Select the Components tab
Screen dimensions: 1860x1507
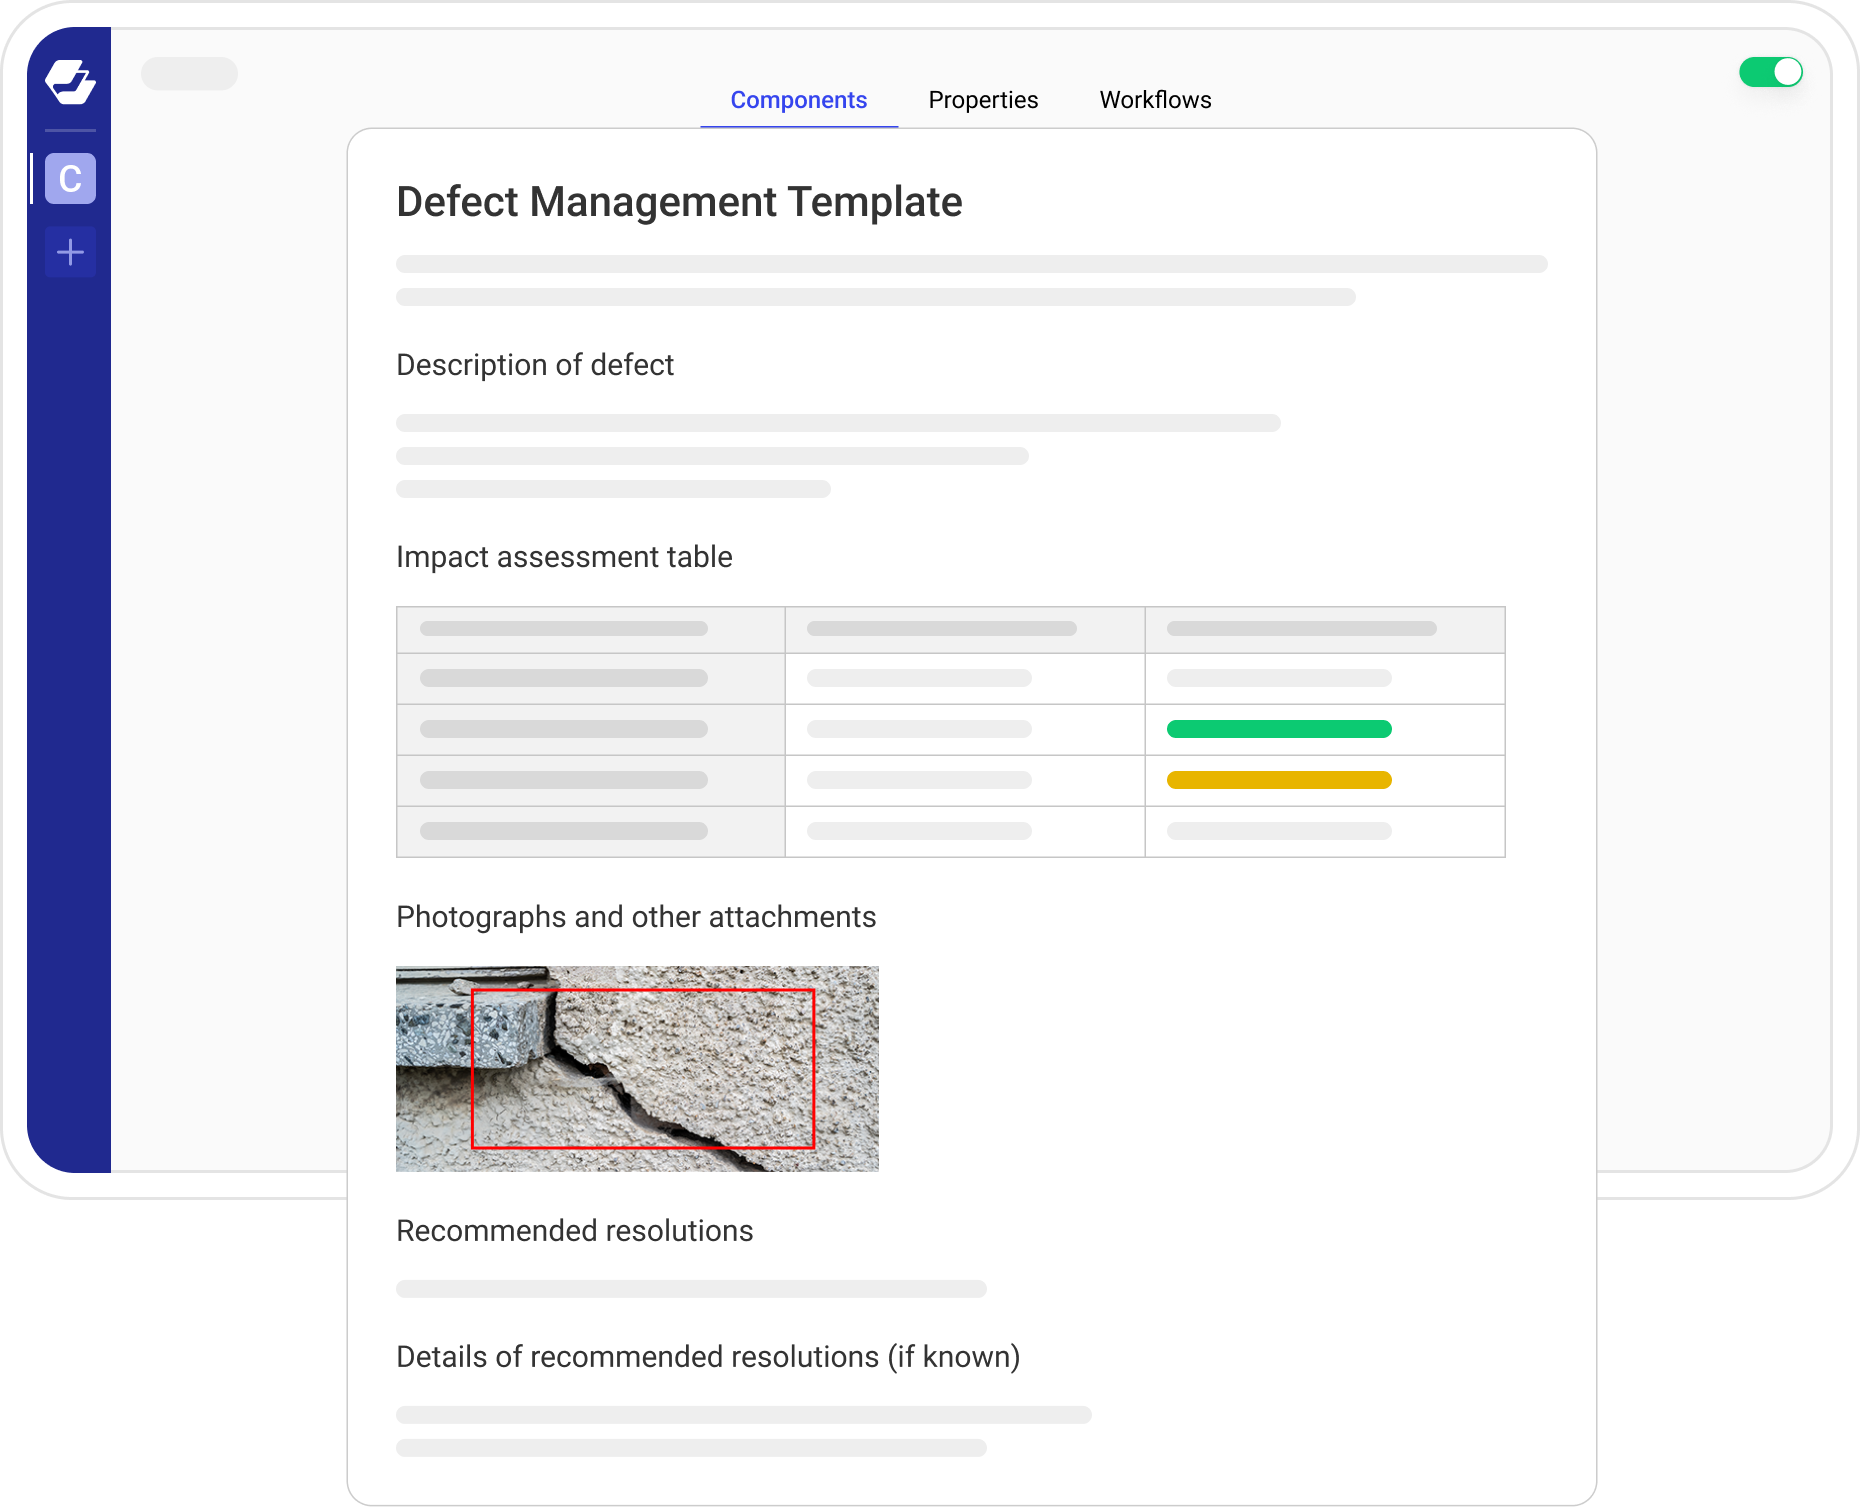click(x=798, y=99)
